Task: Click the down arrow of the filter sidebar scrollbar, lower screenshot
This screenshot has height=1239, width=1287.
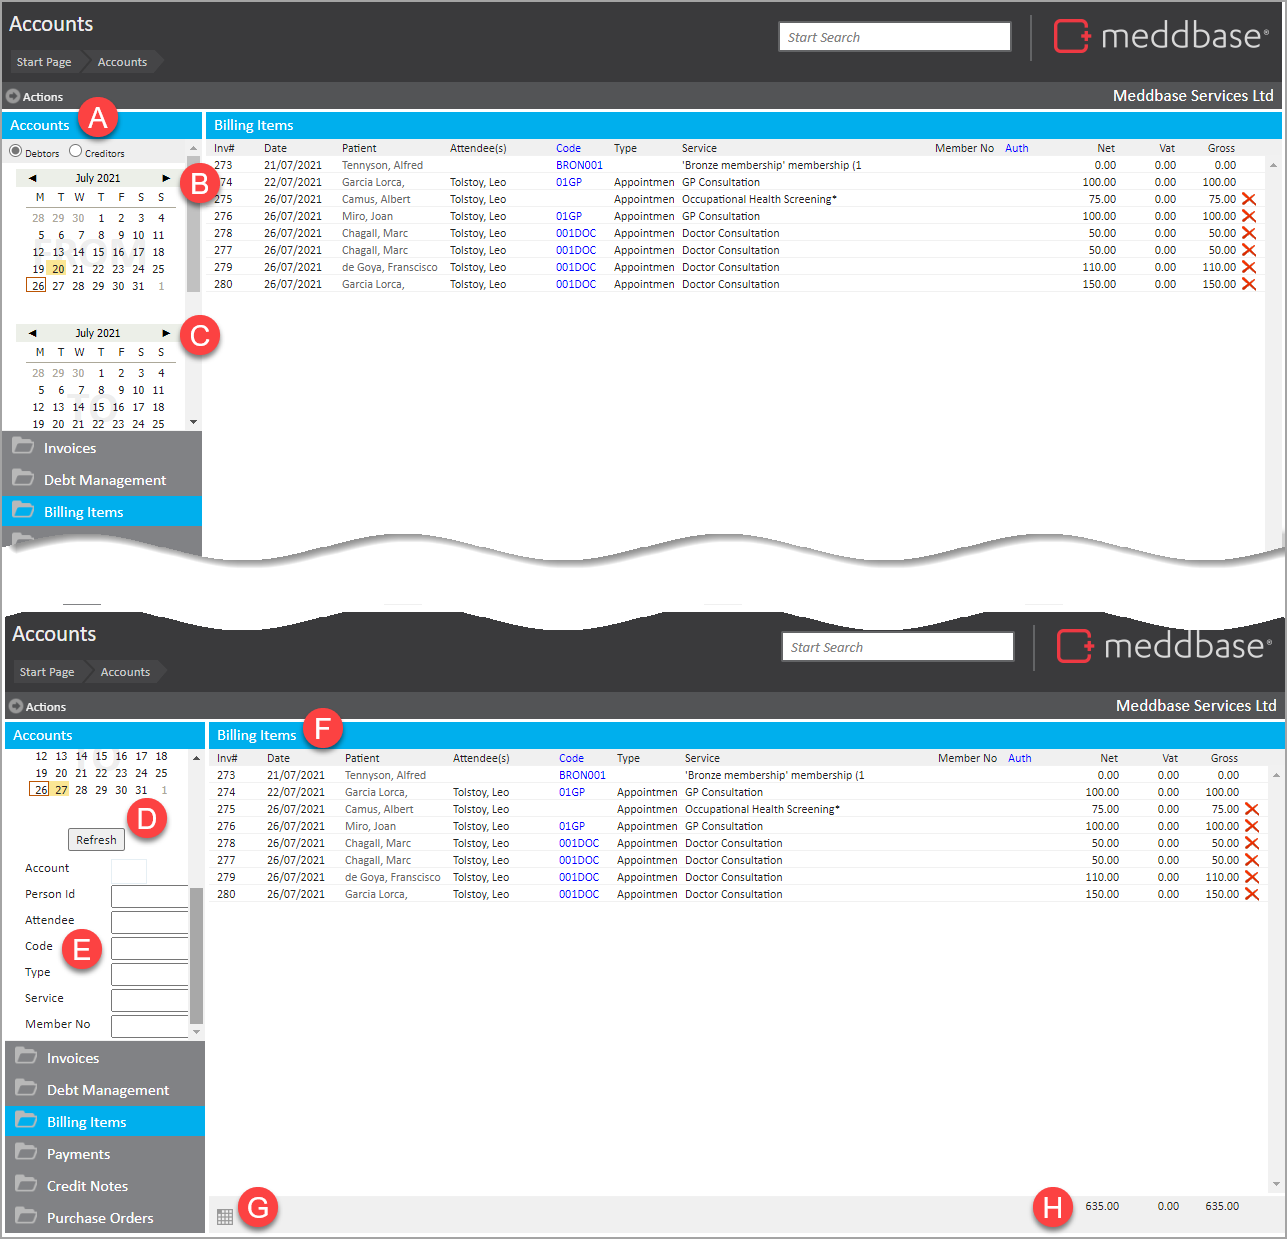Action: click(196, 1031)
